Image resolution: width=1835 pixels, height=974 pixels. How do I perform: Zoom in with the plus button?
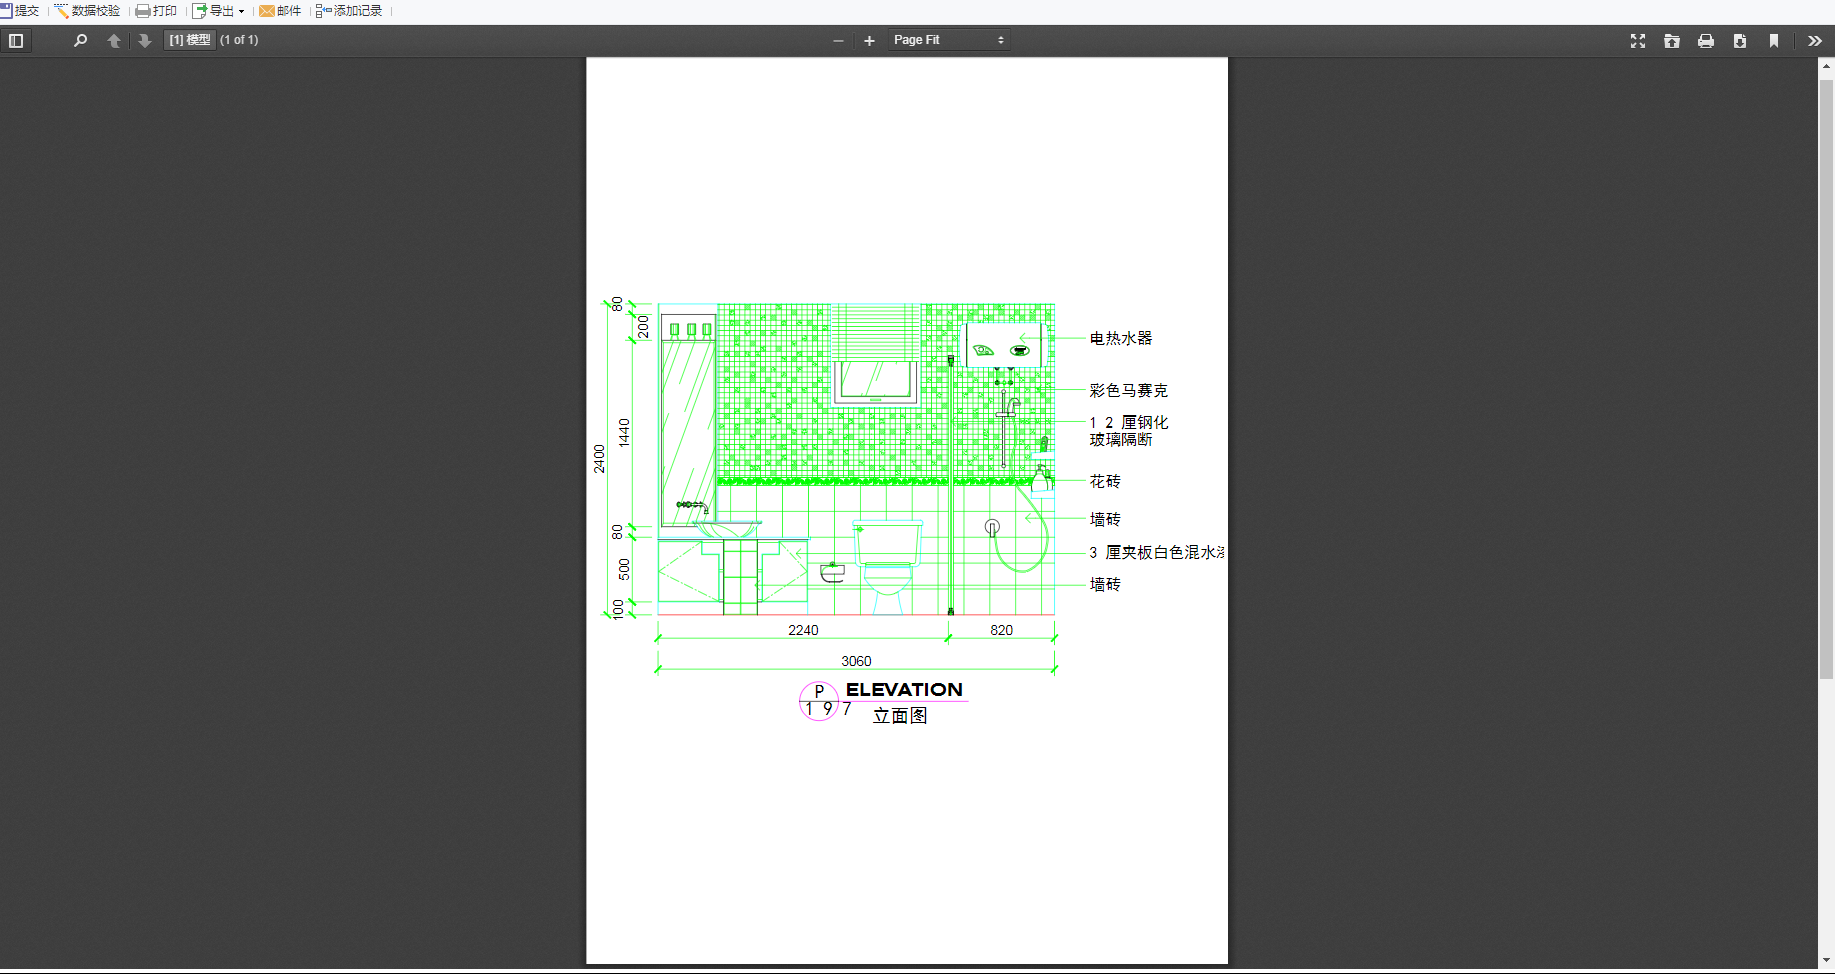pos(869,41)
